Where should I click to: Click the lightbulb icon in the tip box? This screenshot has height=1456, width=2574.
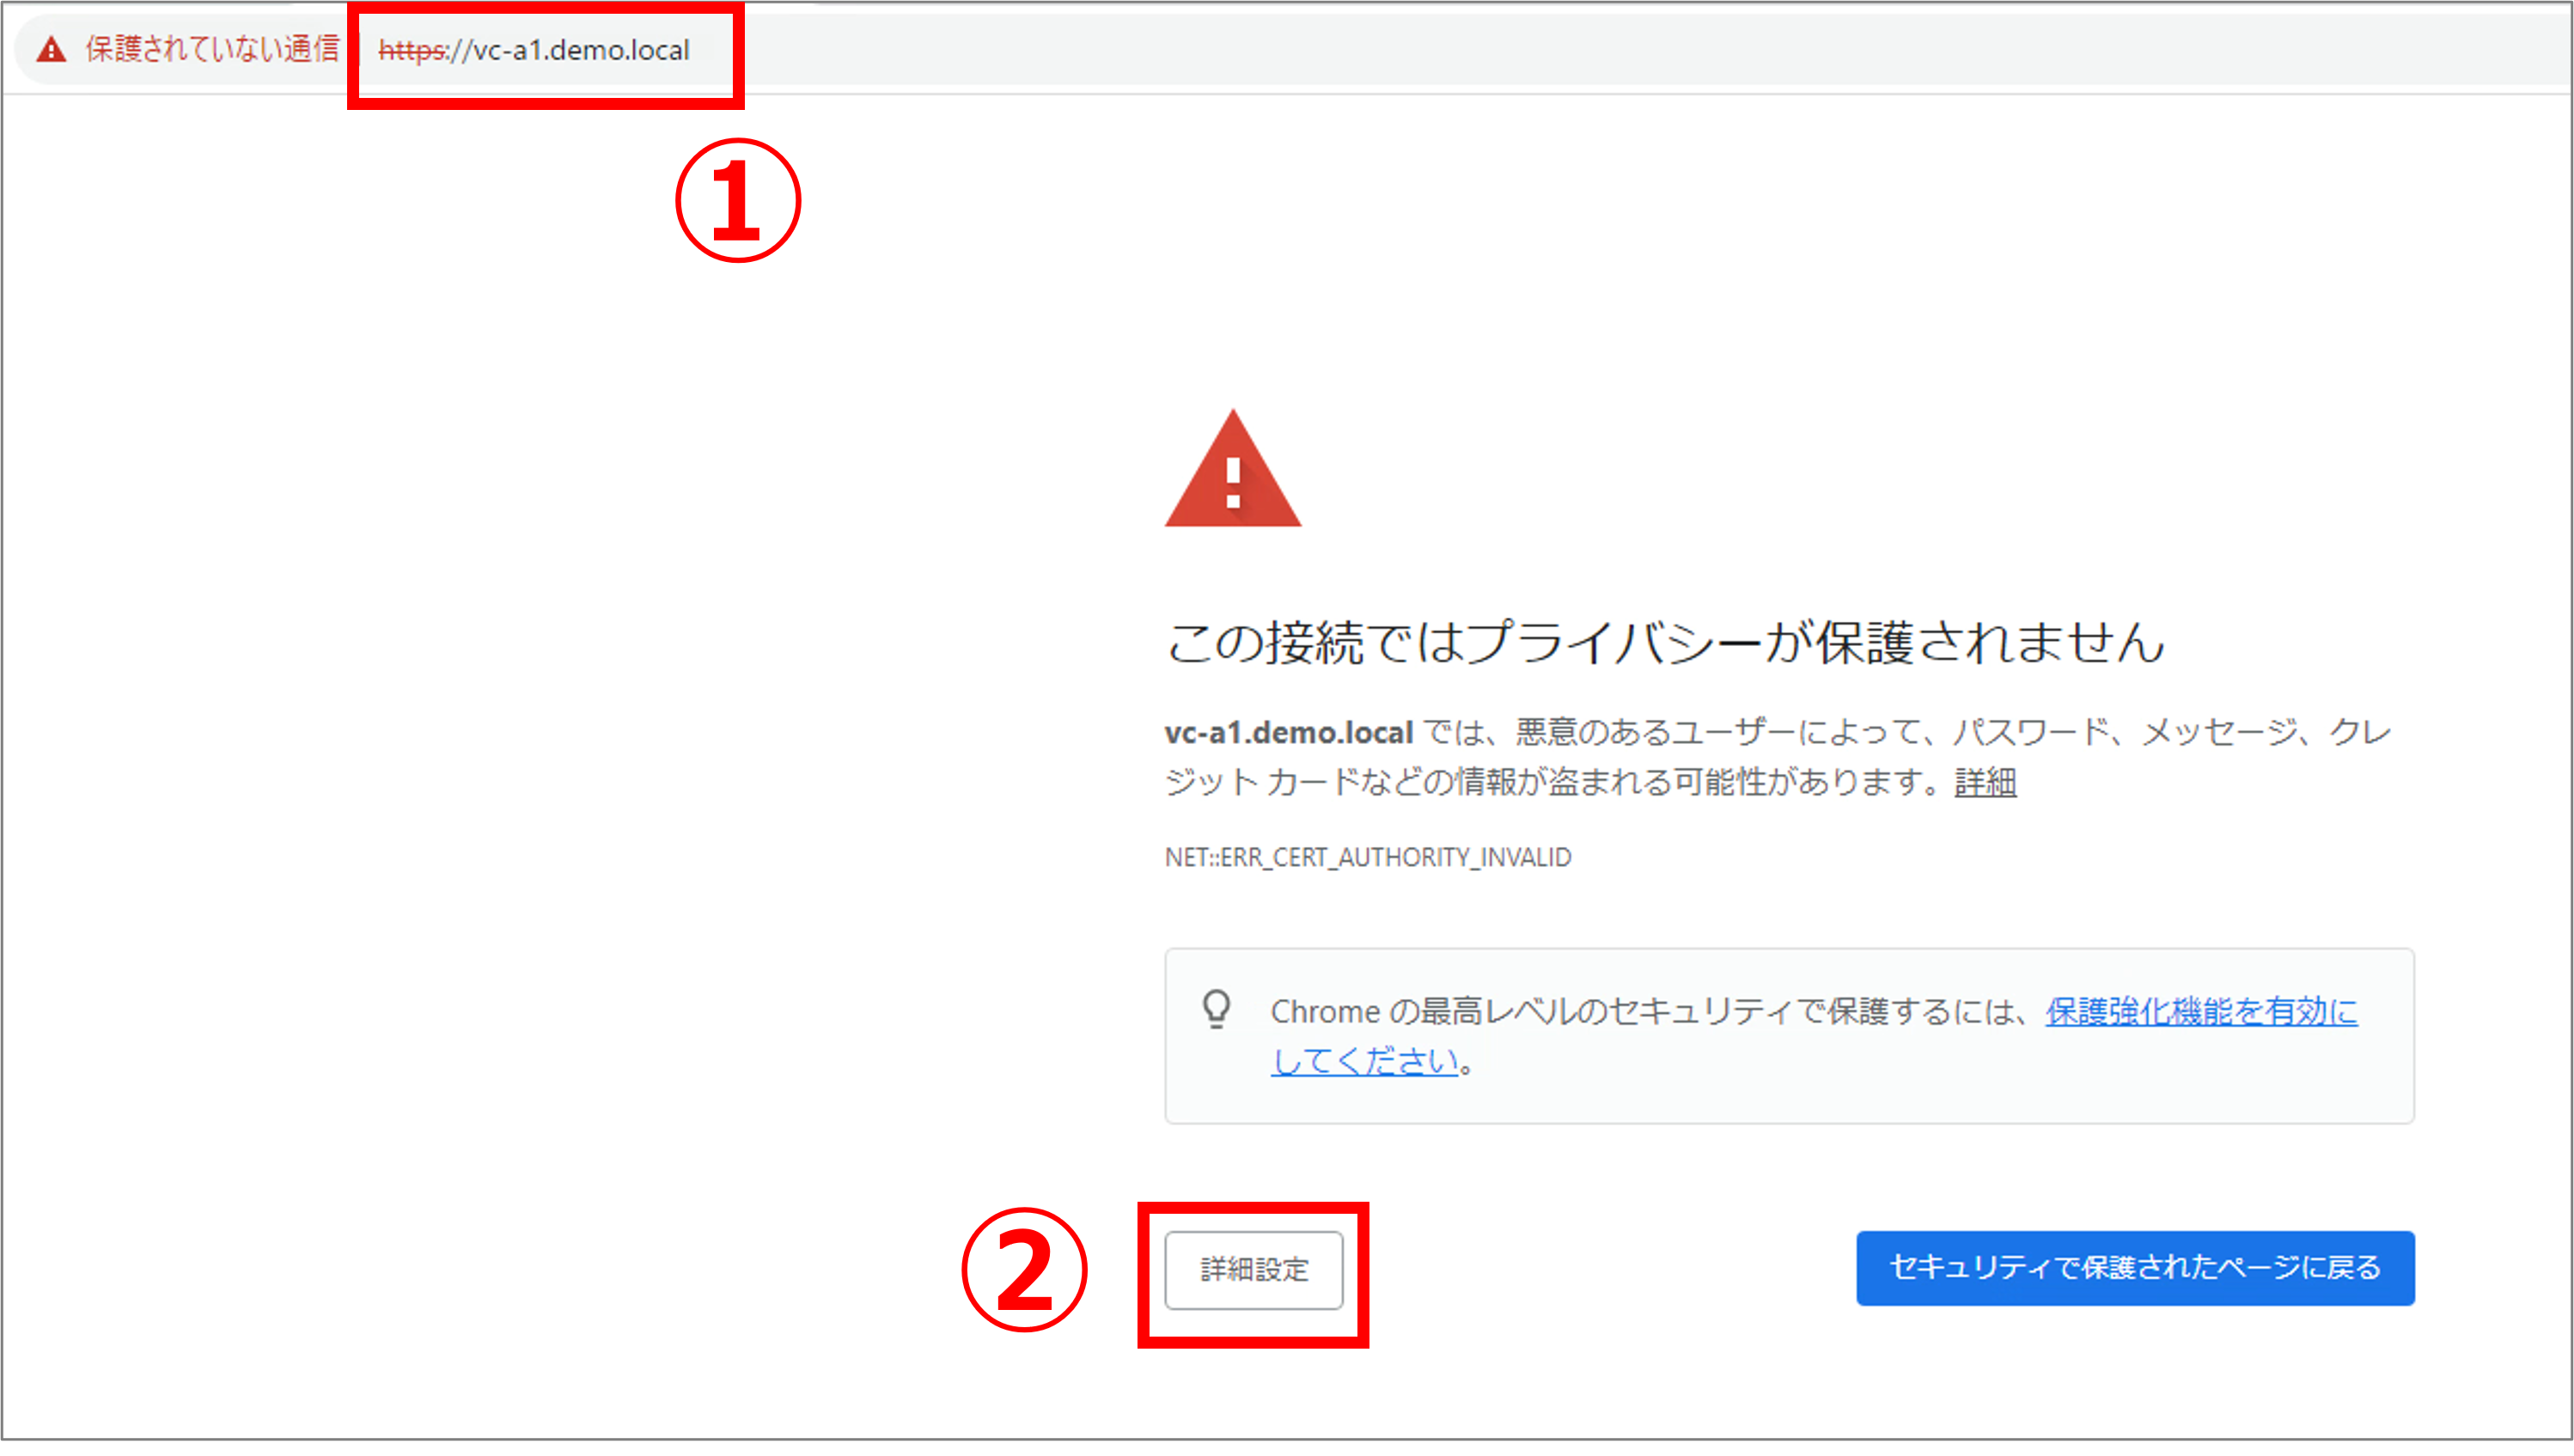click(1216, 1009)
